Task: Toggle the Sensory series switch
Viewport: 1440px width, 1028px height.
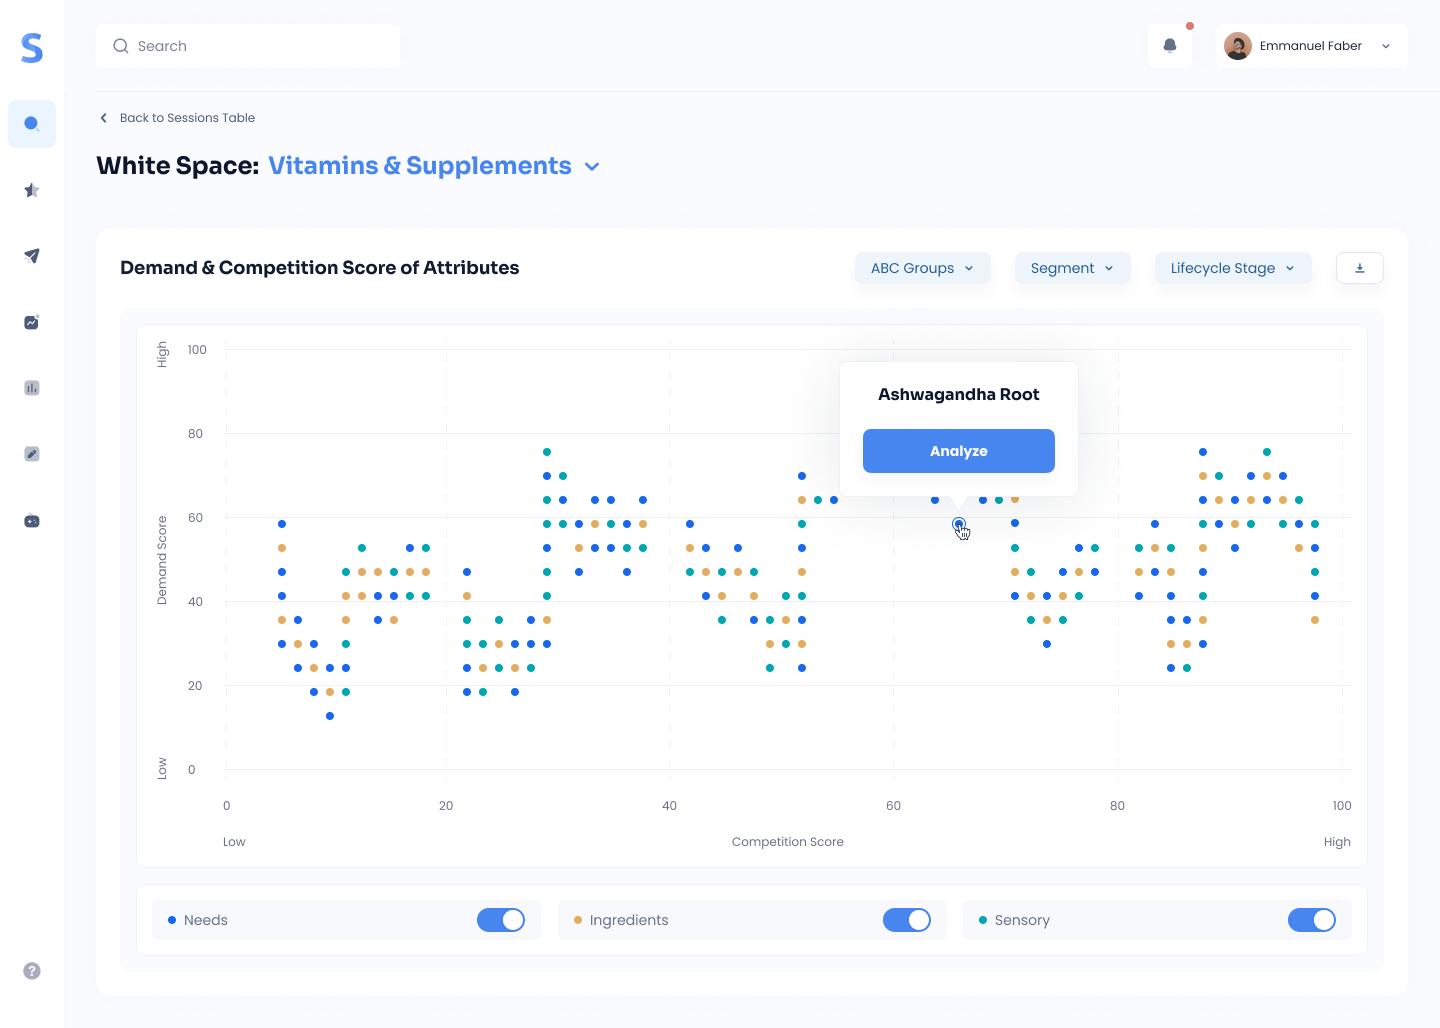Action: tap(1312, 920)
